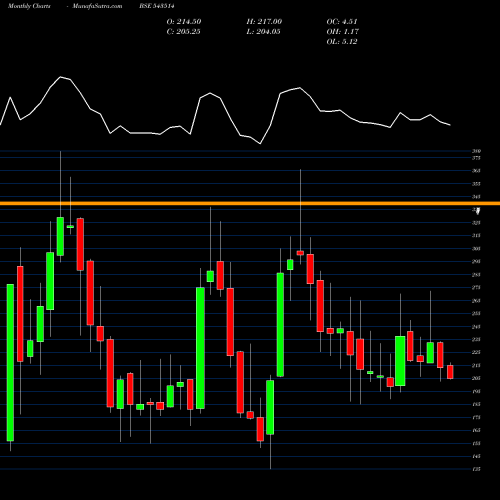Image resolution: width=500 pixels, height=500 pixels.
Task: Click the 275 price axis label
Action: pyautogui.click(x=476, y=287)
